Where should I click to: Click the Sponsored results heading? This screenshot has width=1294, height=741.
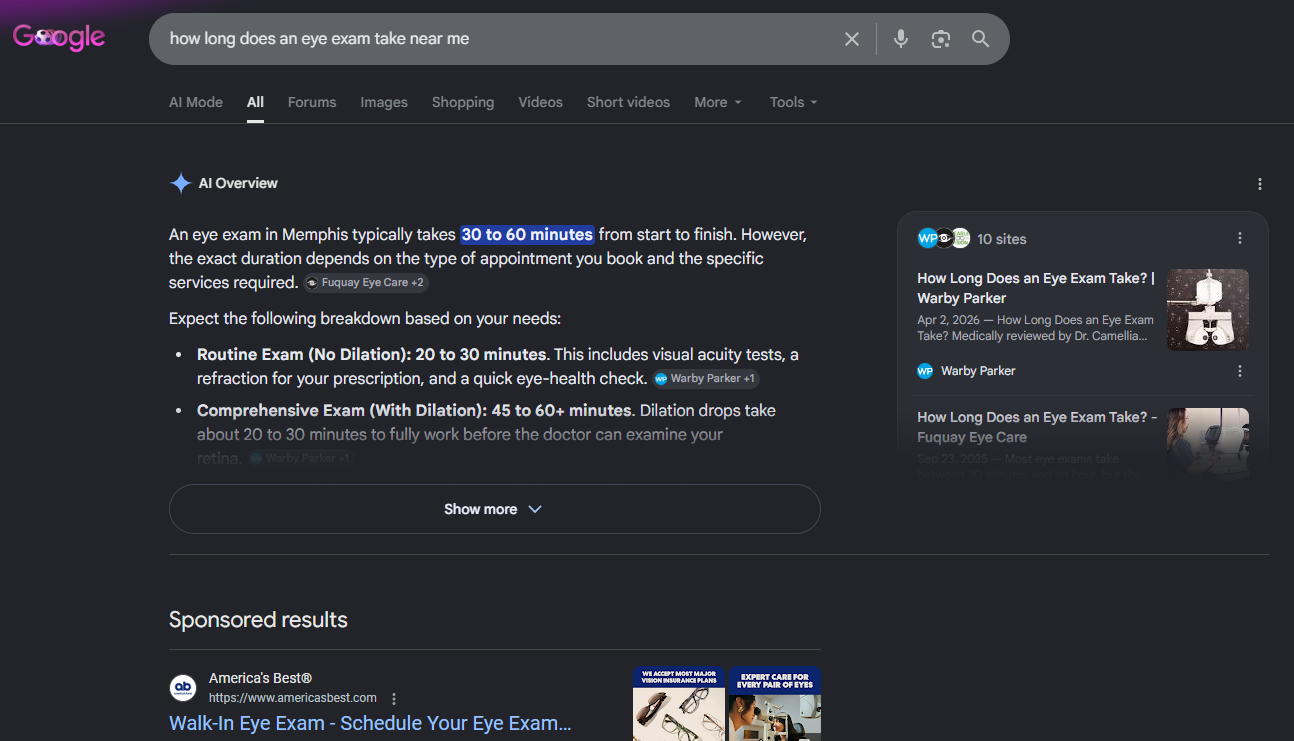tap(258, 620)
